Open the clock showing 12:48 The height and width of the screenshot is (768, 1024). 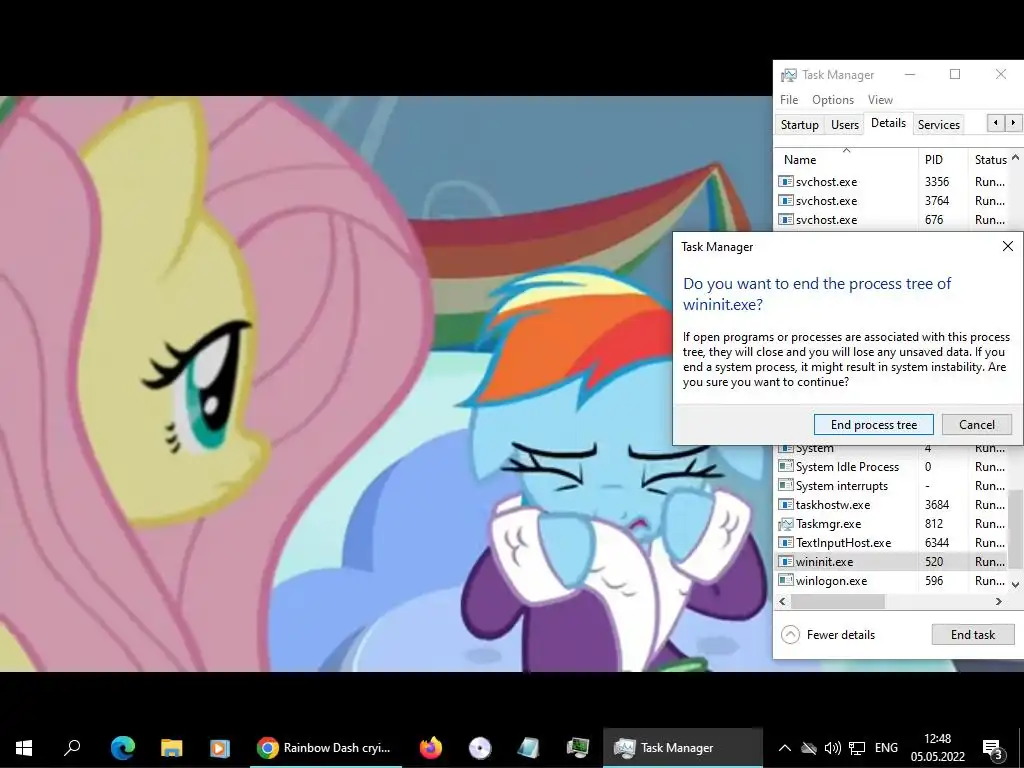coord(938,748)
